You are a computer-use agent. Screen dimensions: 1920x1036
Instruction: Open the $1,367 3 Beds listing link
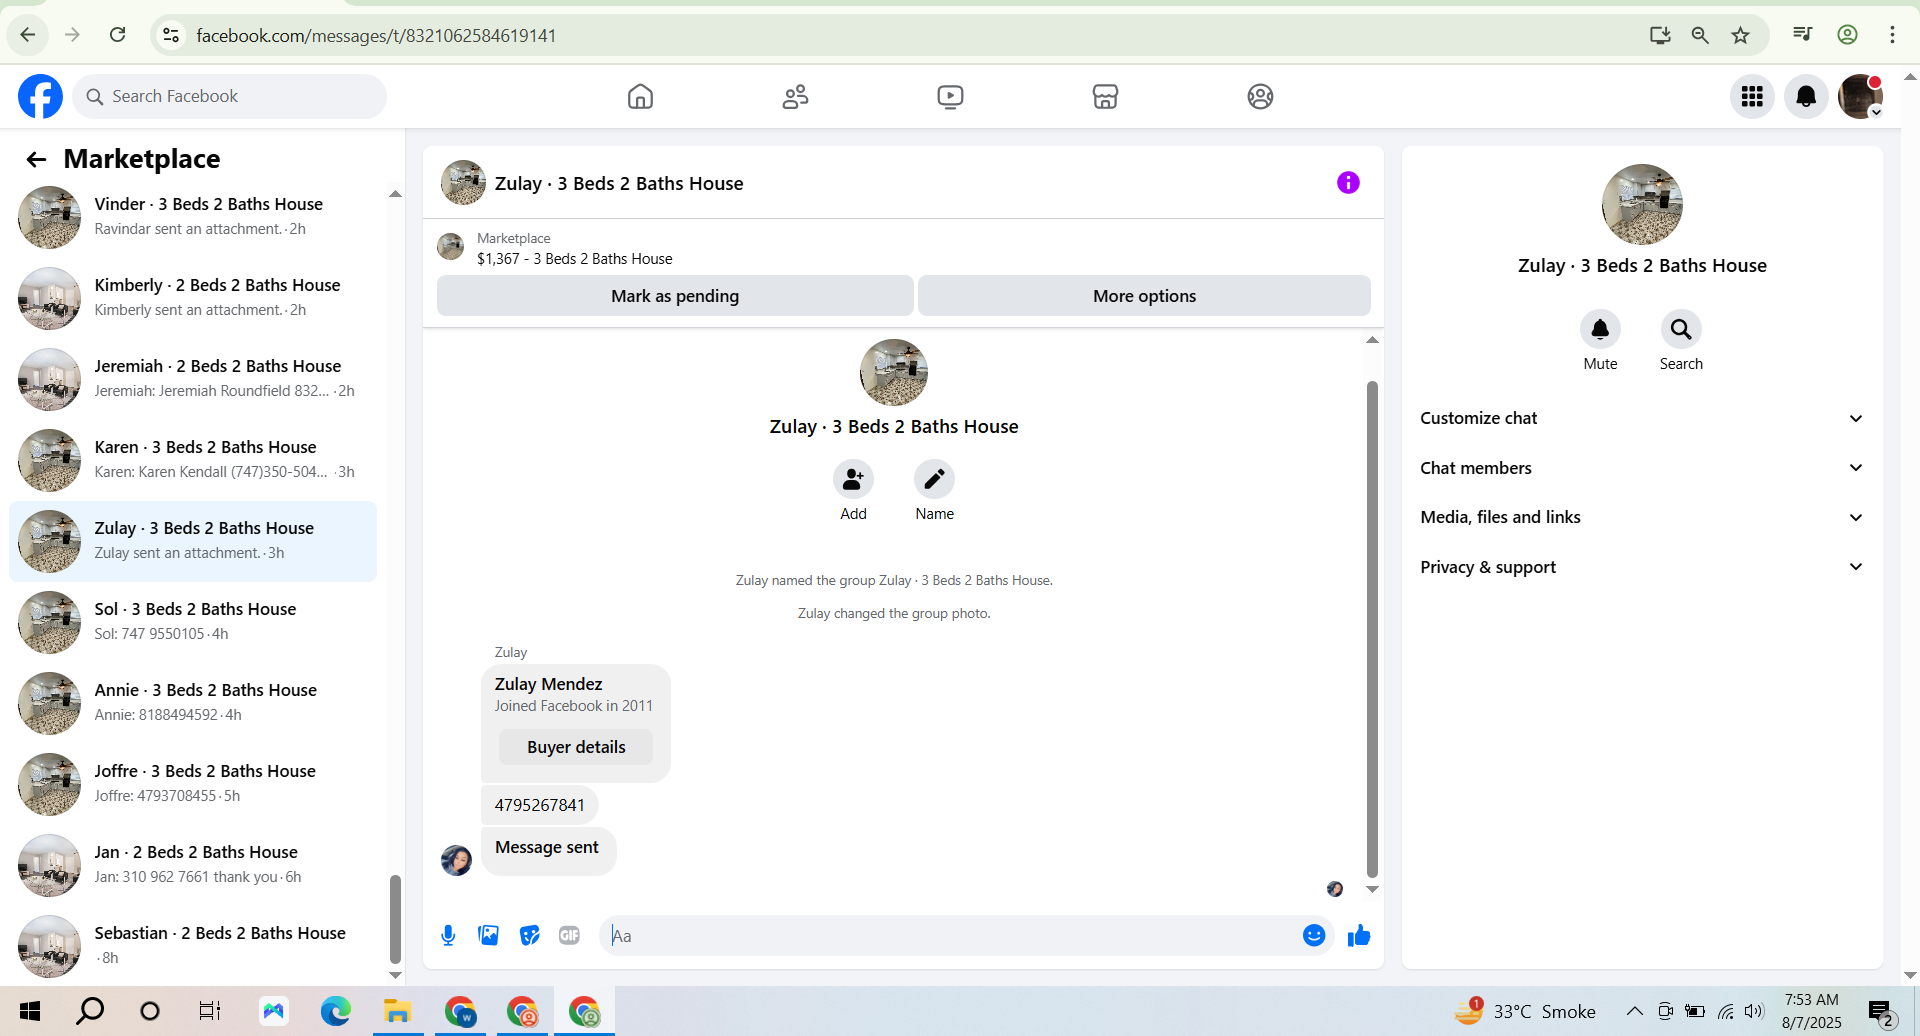coord(574,259)
